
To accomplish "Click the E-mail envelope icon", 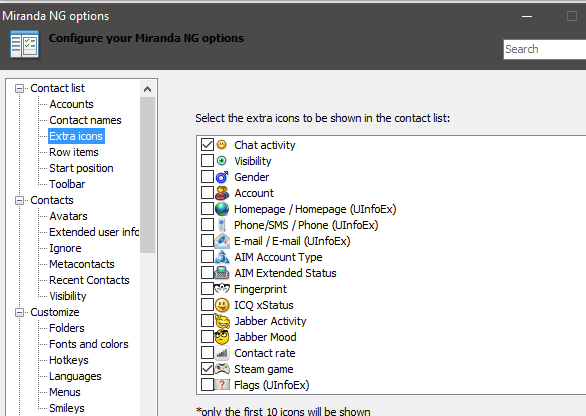I will [222, 241].
